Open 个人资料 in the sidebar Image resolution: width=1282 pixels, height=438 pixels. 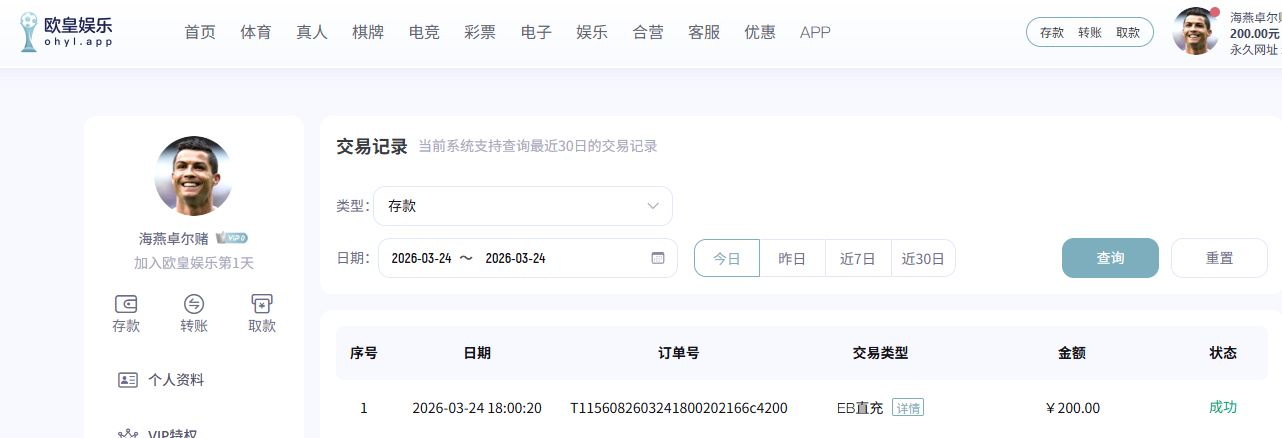coord(176,380)
